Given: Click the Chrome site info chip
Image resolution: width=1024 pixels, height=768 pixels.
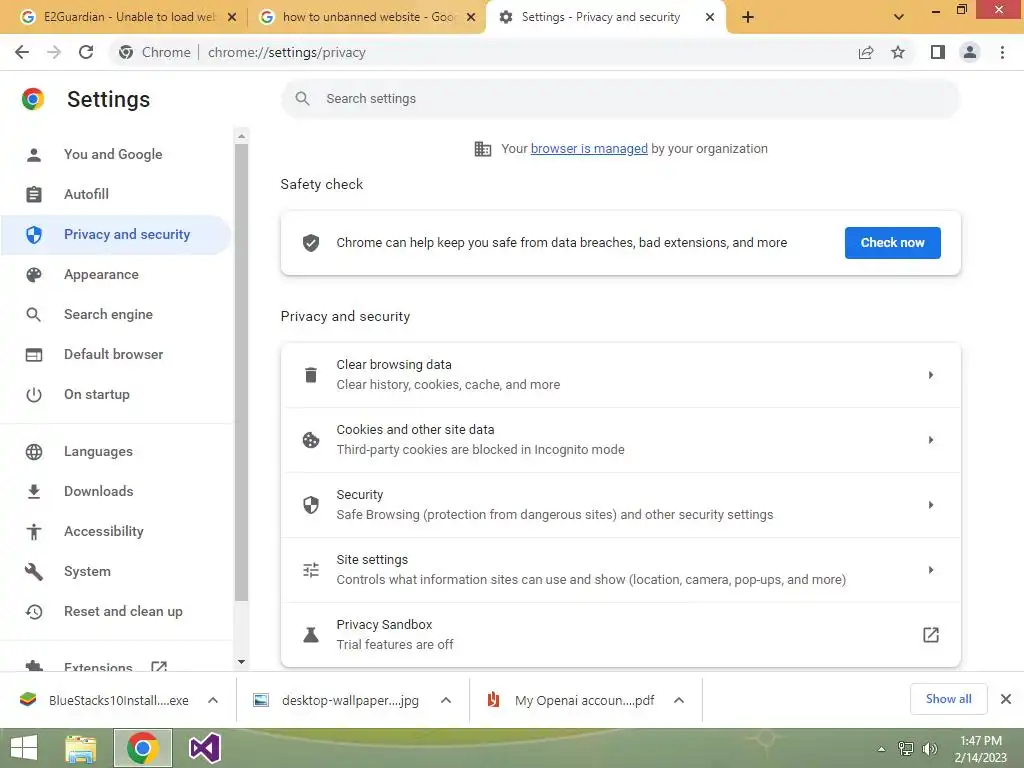Looking at the screenshot, I should click(155, 52).
